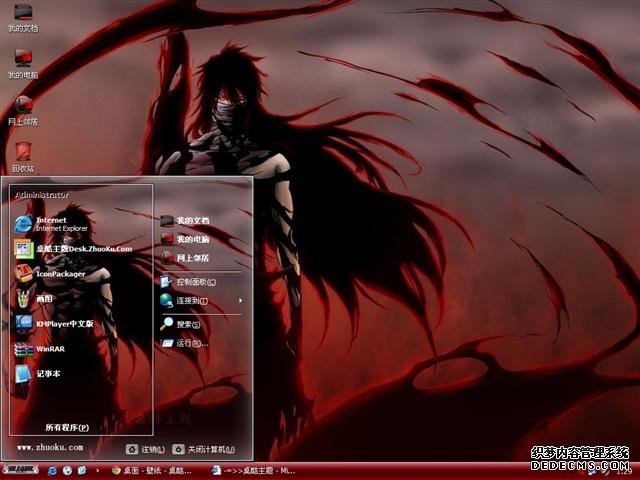This screenshot has height=480, width=640.
Task: Launch Internet Explorer from the start menu
Action: pyautogui.click(x=52, y=224)
